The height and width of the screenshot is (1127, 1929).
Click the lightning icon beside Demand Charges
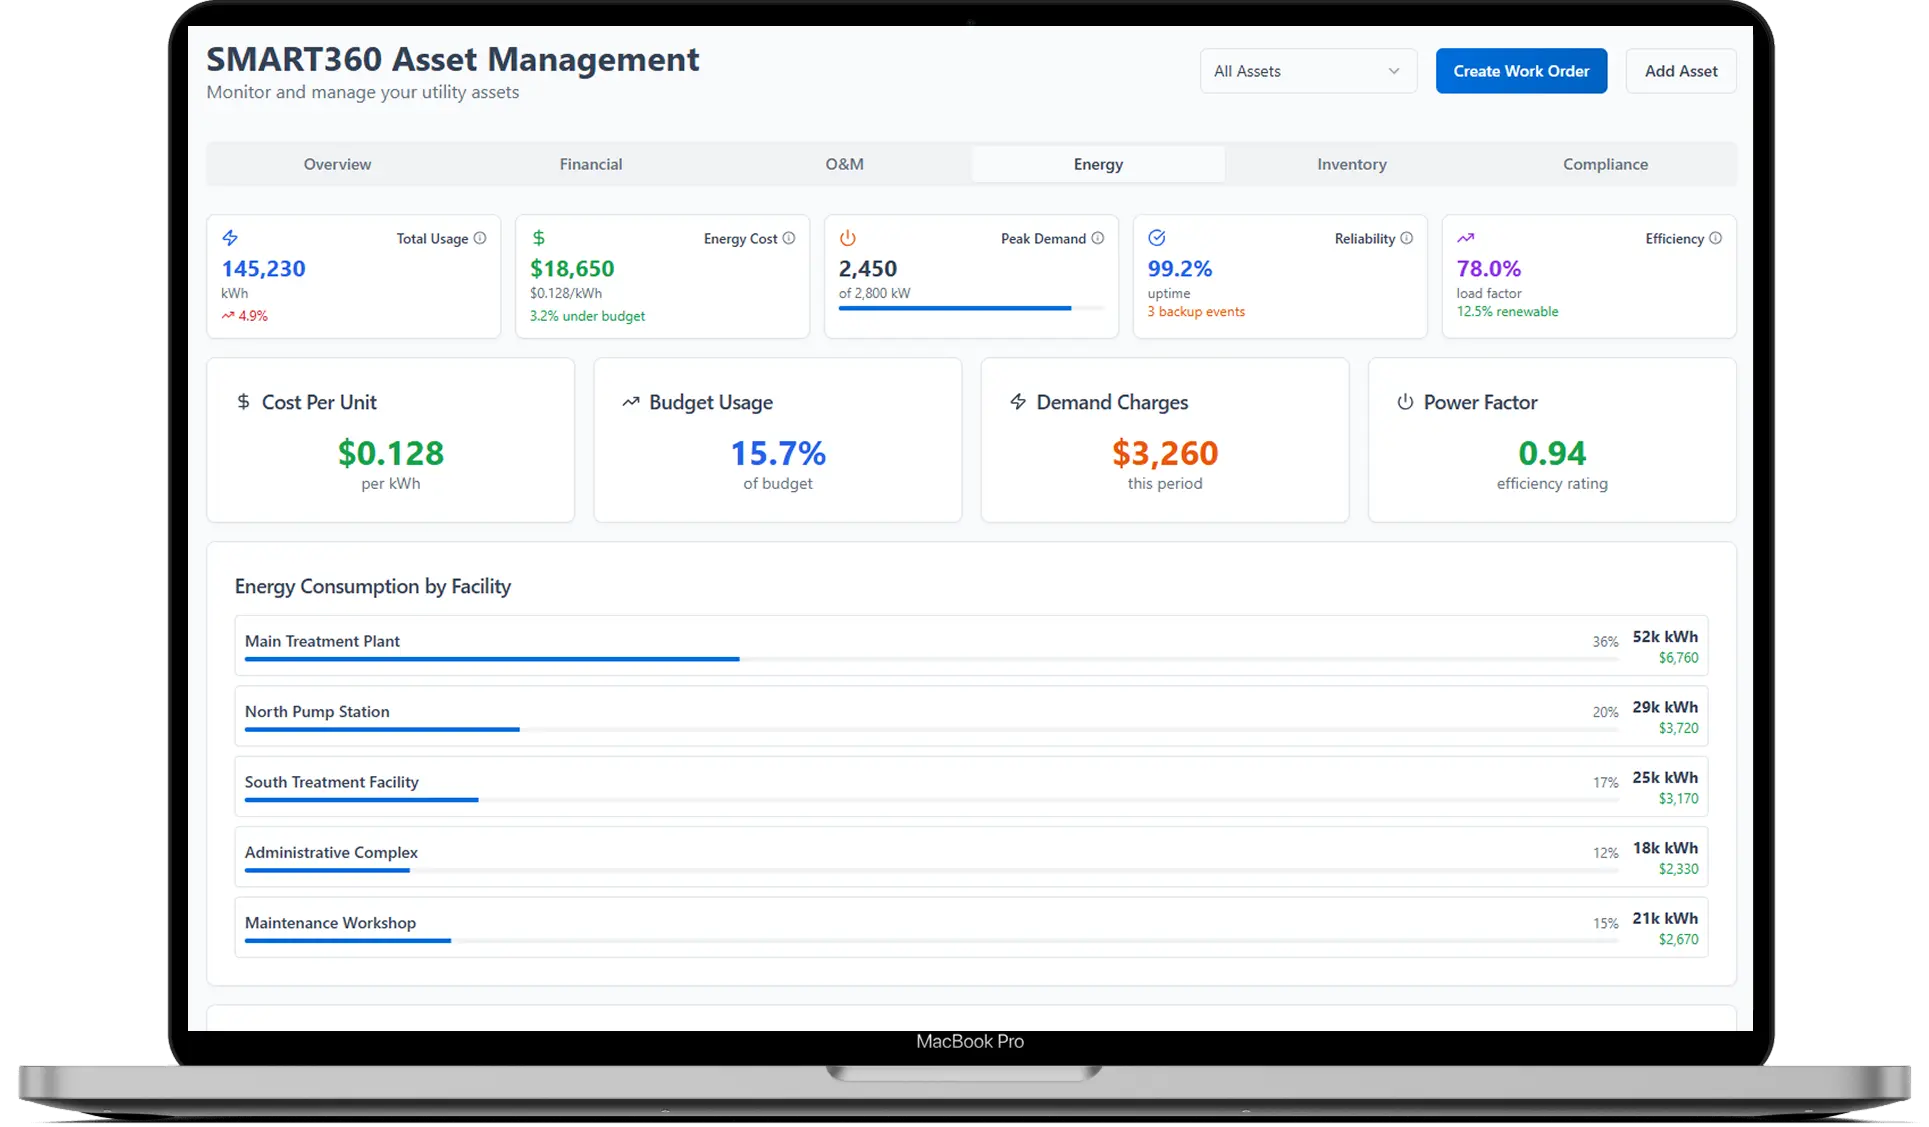pos(1017,401)
